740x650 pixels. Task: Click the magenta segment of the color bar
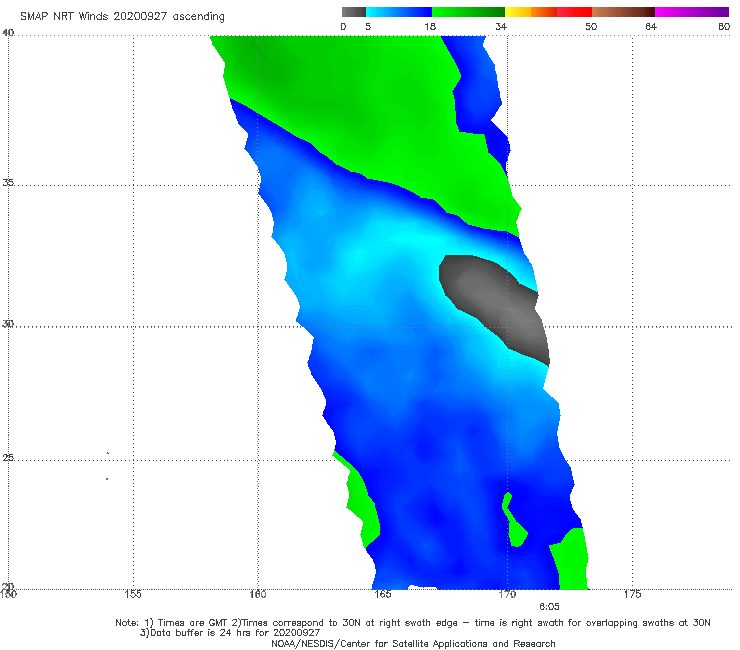692,12
